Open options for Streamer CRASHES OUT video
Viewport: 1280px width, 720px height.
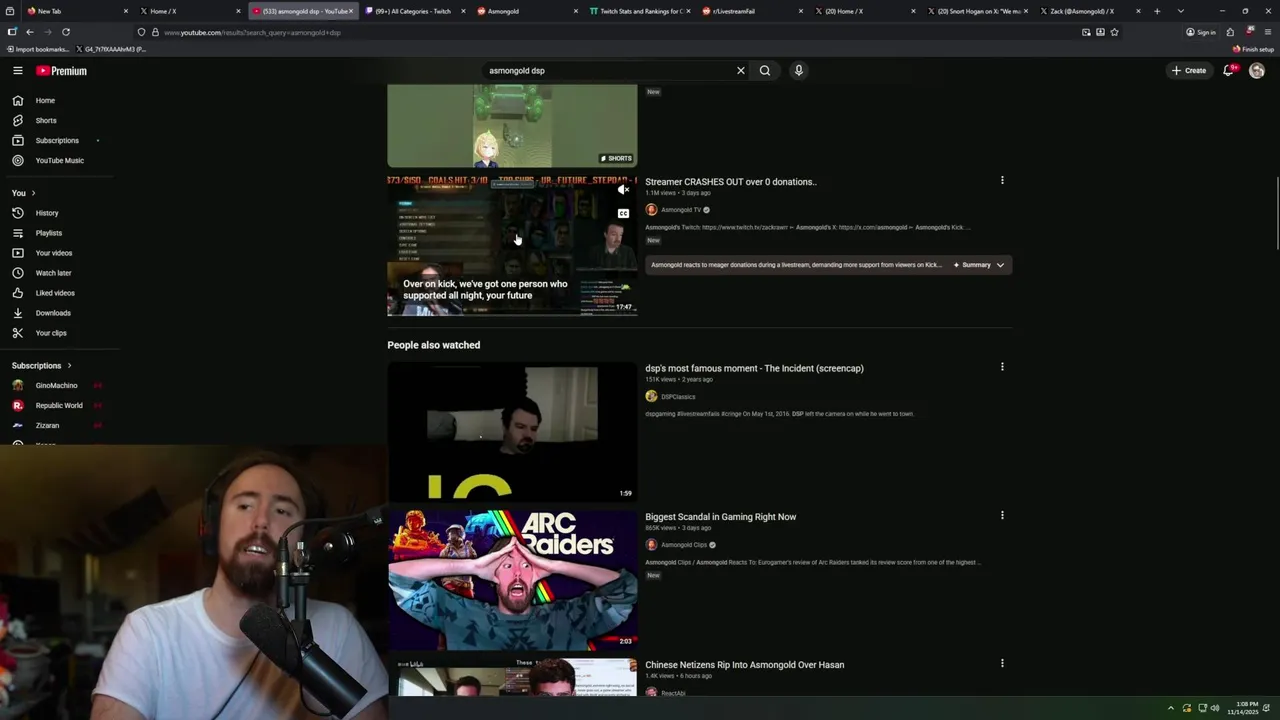1002,180
